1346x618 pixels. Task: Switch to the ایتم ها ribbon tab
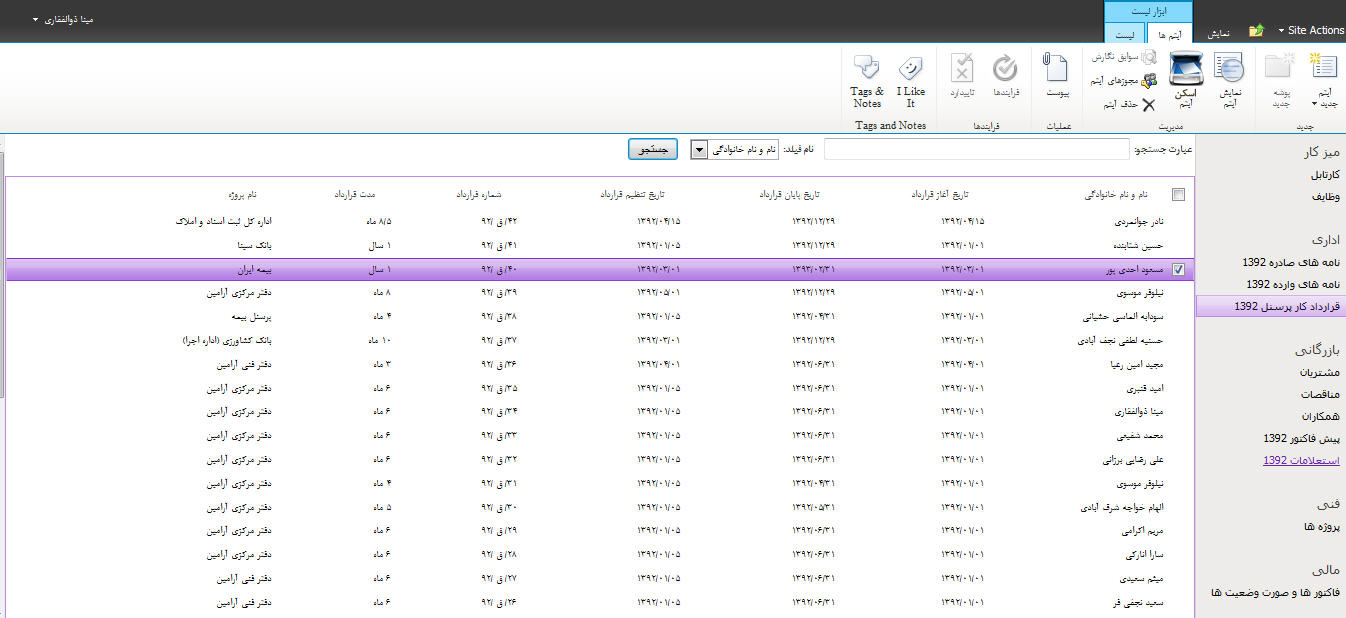point(1169,33)
